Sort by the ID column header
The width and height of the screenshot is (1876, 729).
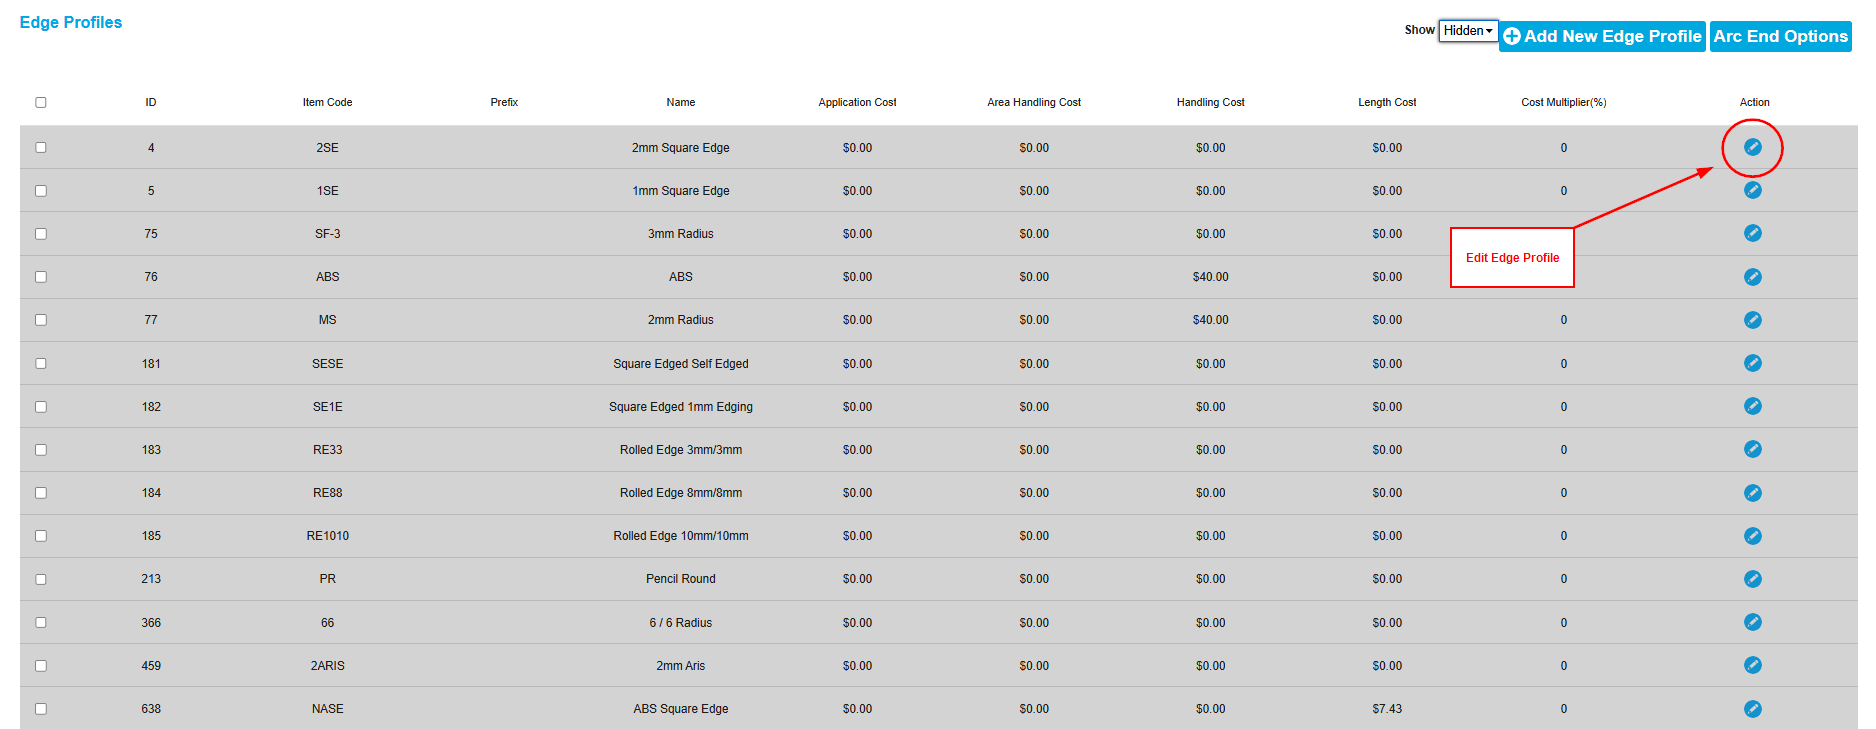pyautogui.click(x=151, y=102)
